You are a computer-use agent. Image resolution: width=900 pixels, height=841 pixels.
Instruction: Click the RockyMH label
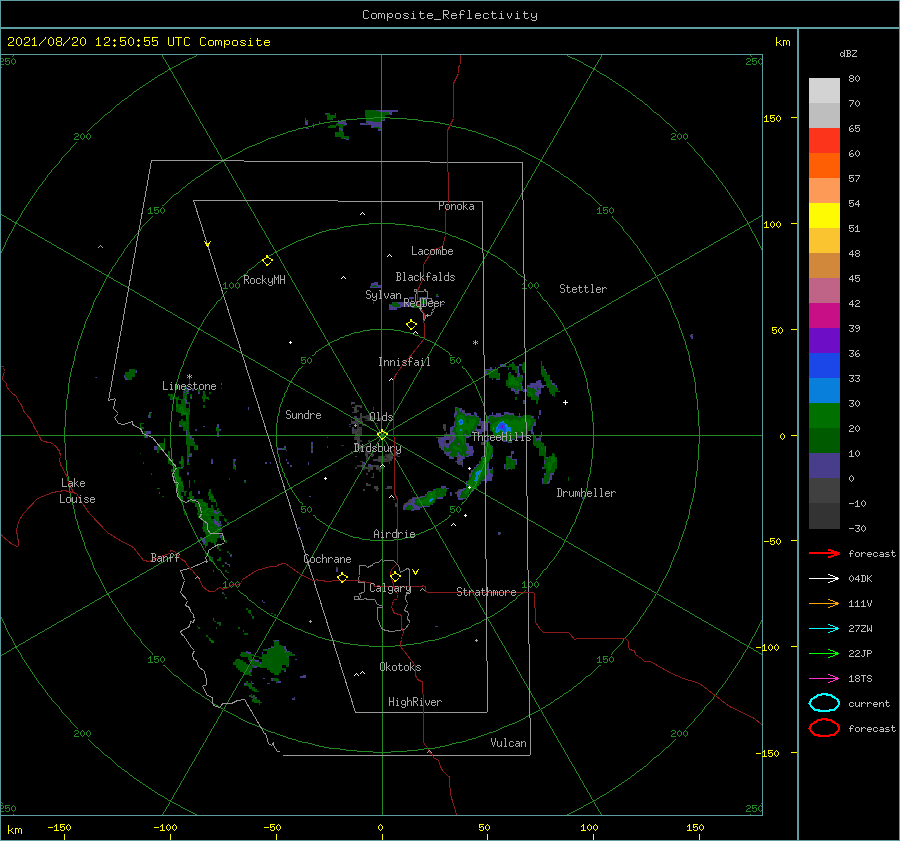(264, 280)
